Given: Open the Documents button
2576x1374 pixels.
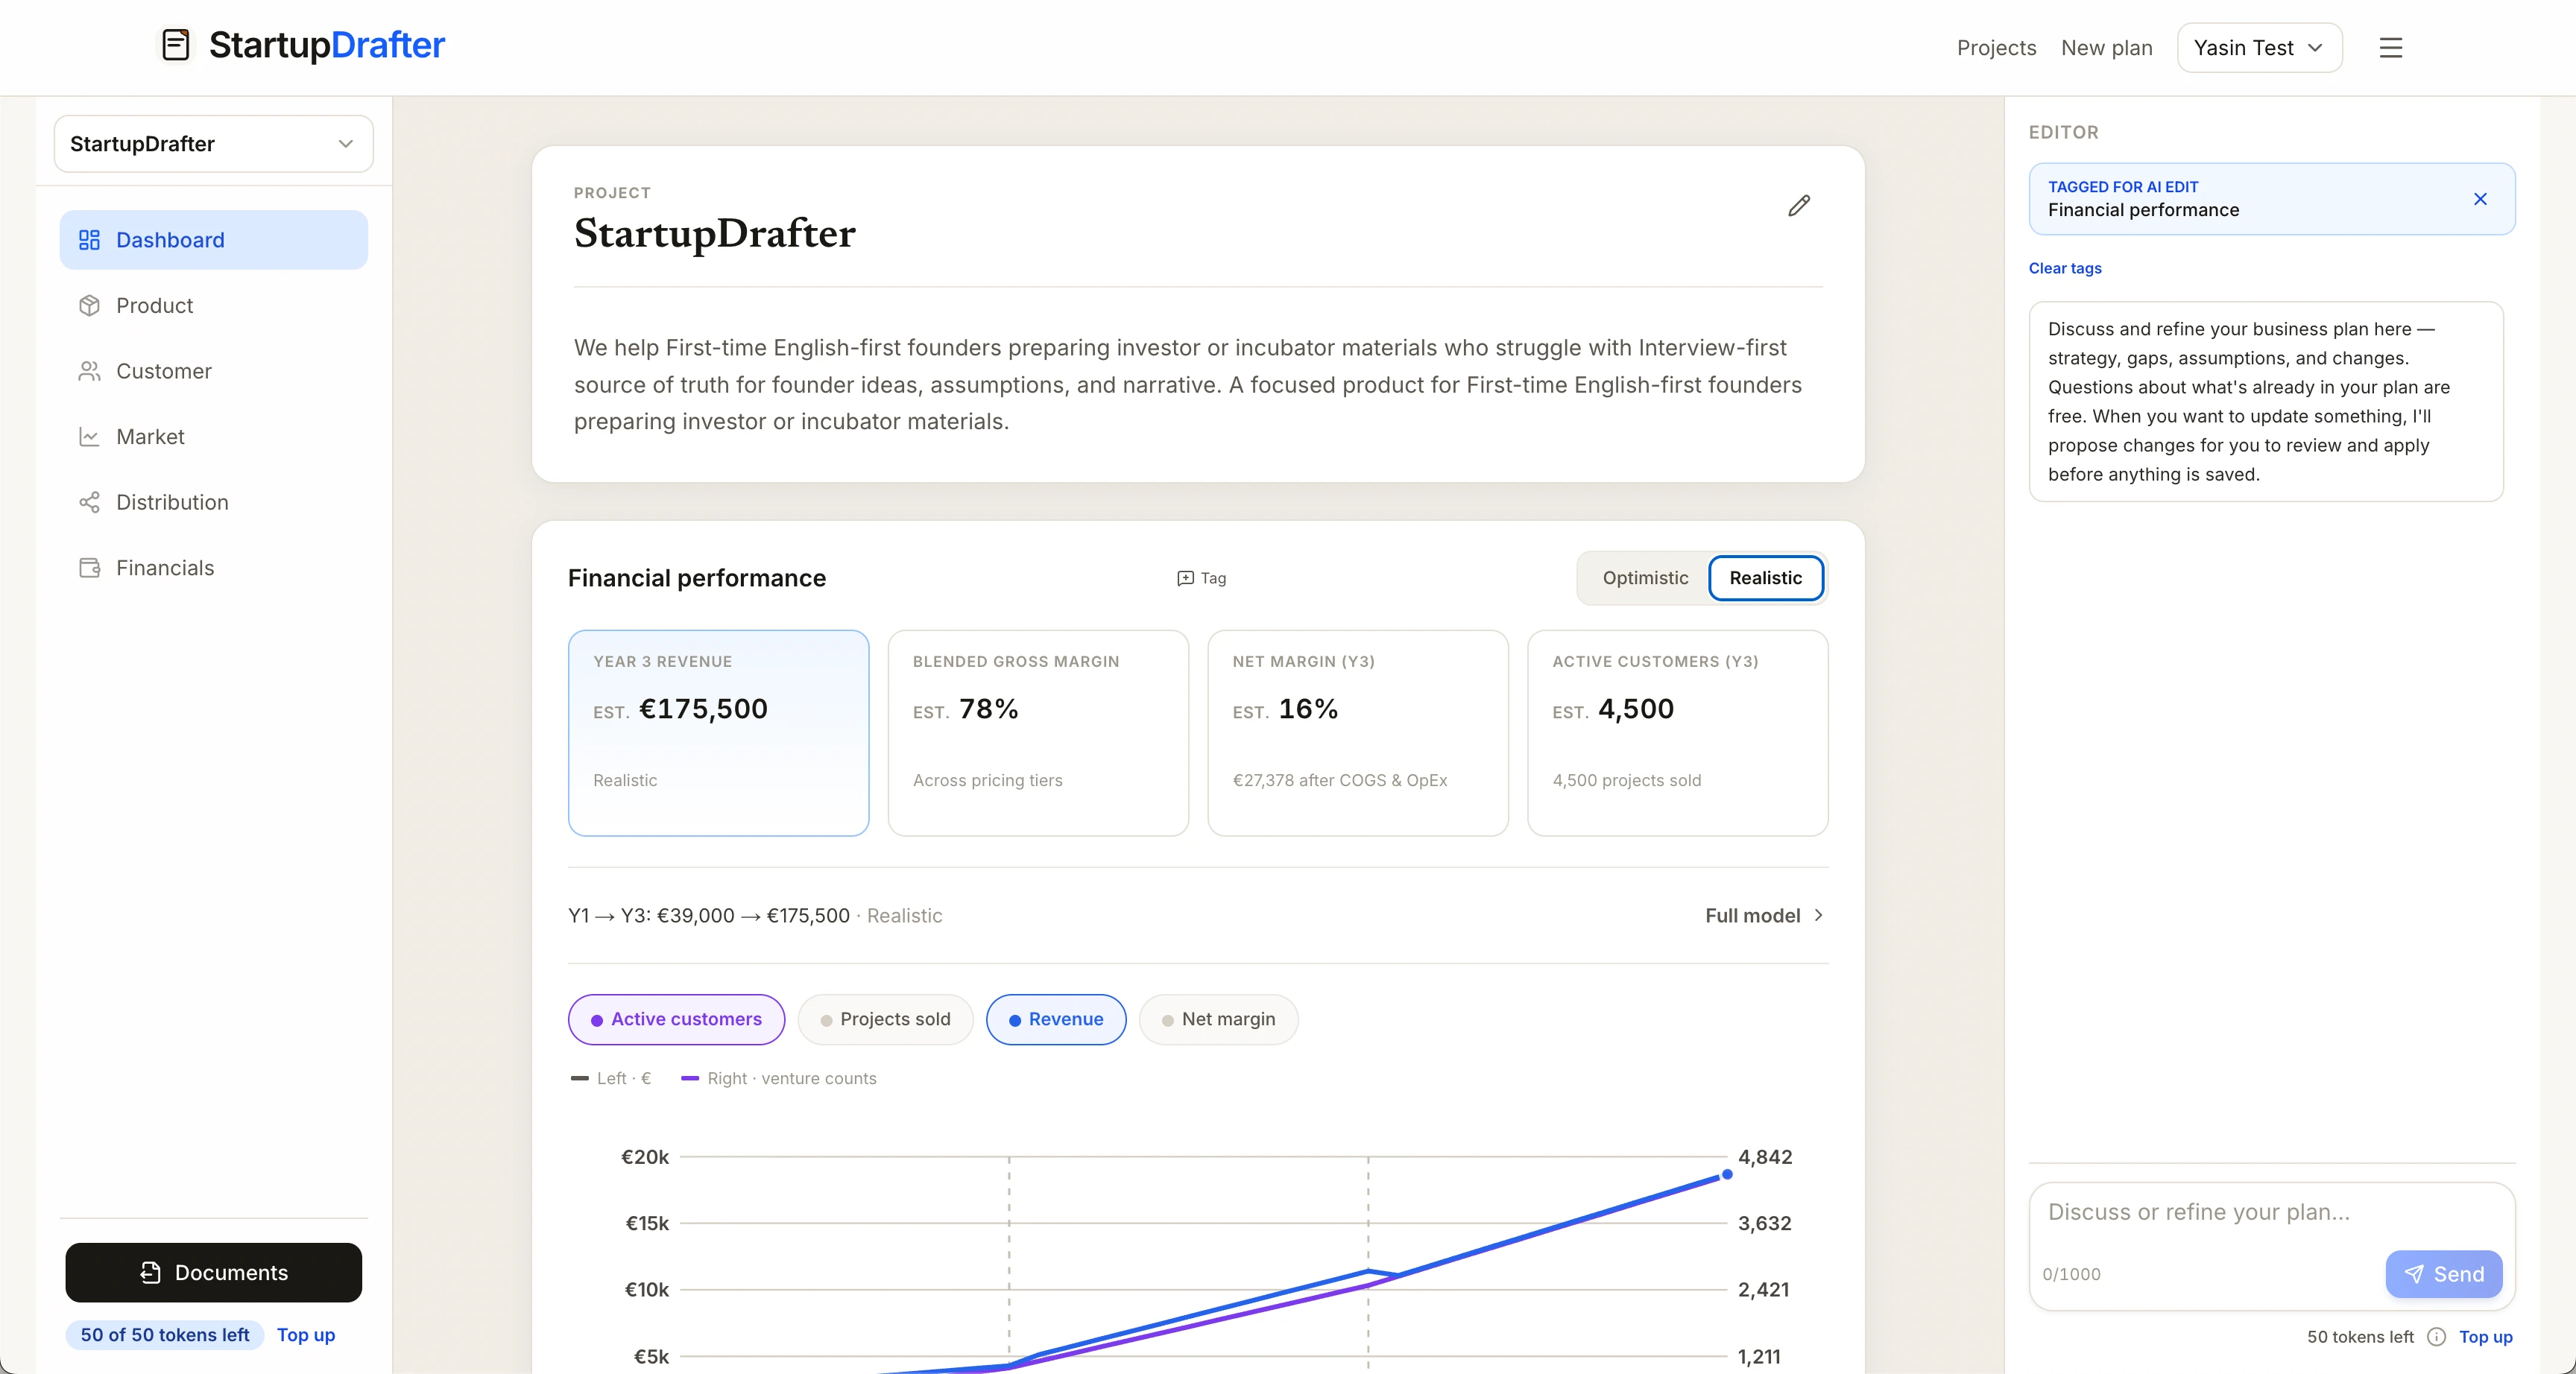Looking at the screenshot, I should click(213, 1272).
